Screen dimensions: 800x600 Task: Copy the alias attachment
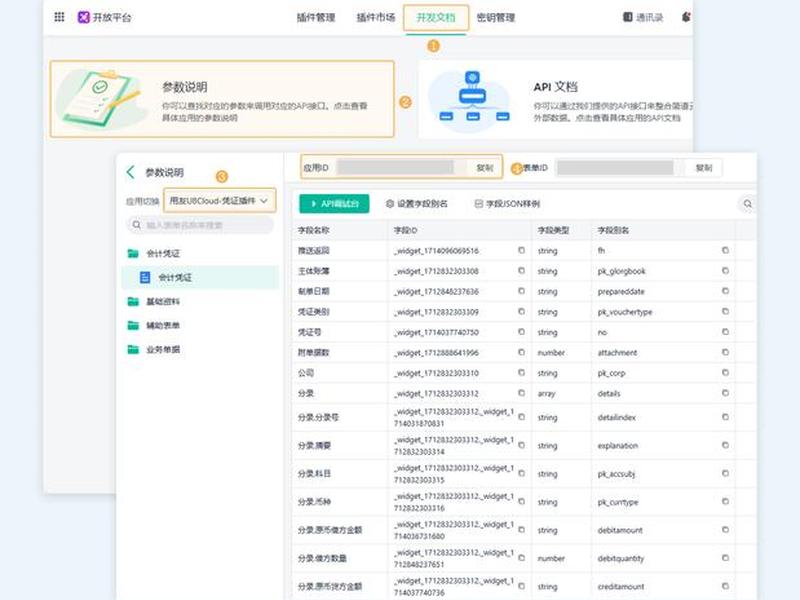click(725, 353)
